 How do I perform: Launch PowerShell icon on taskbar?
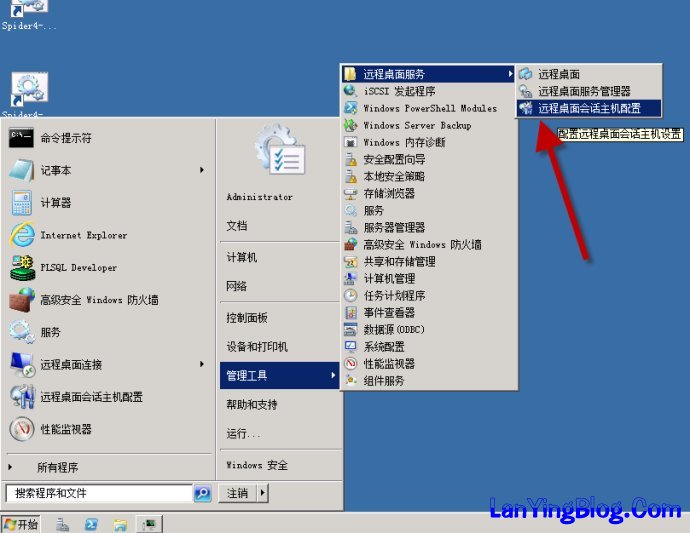pos(91,524)
